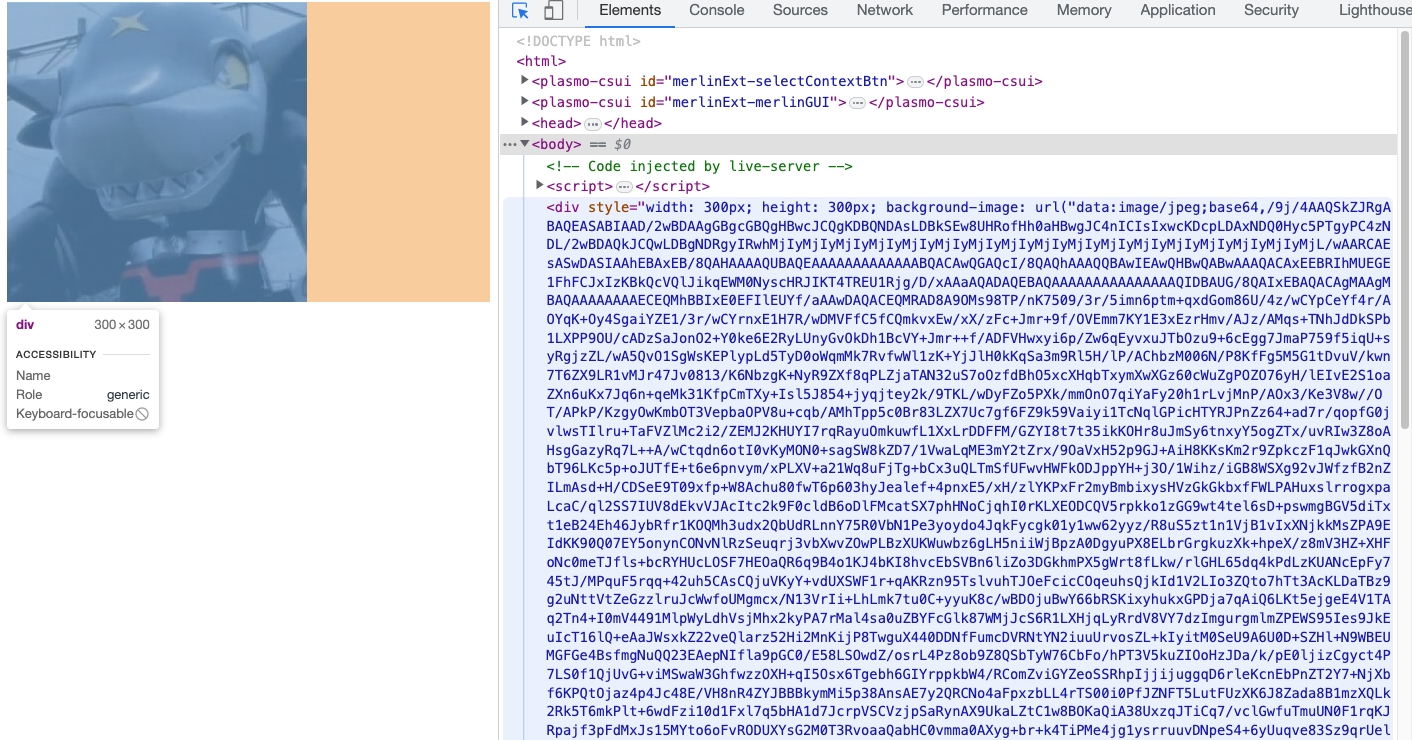Viewport: 1412px width, 740px height.
Task: Click the orange rectangle beside the image
Action: (x=398, y=152)
